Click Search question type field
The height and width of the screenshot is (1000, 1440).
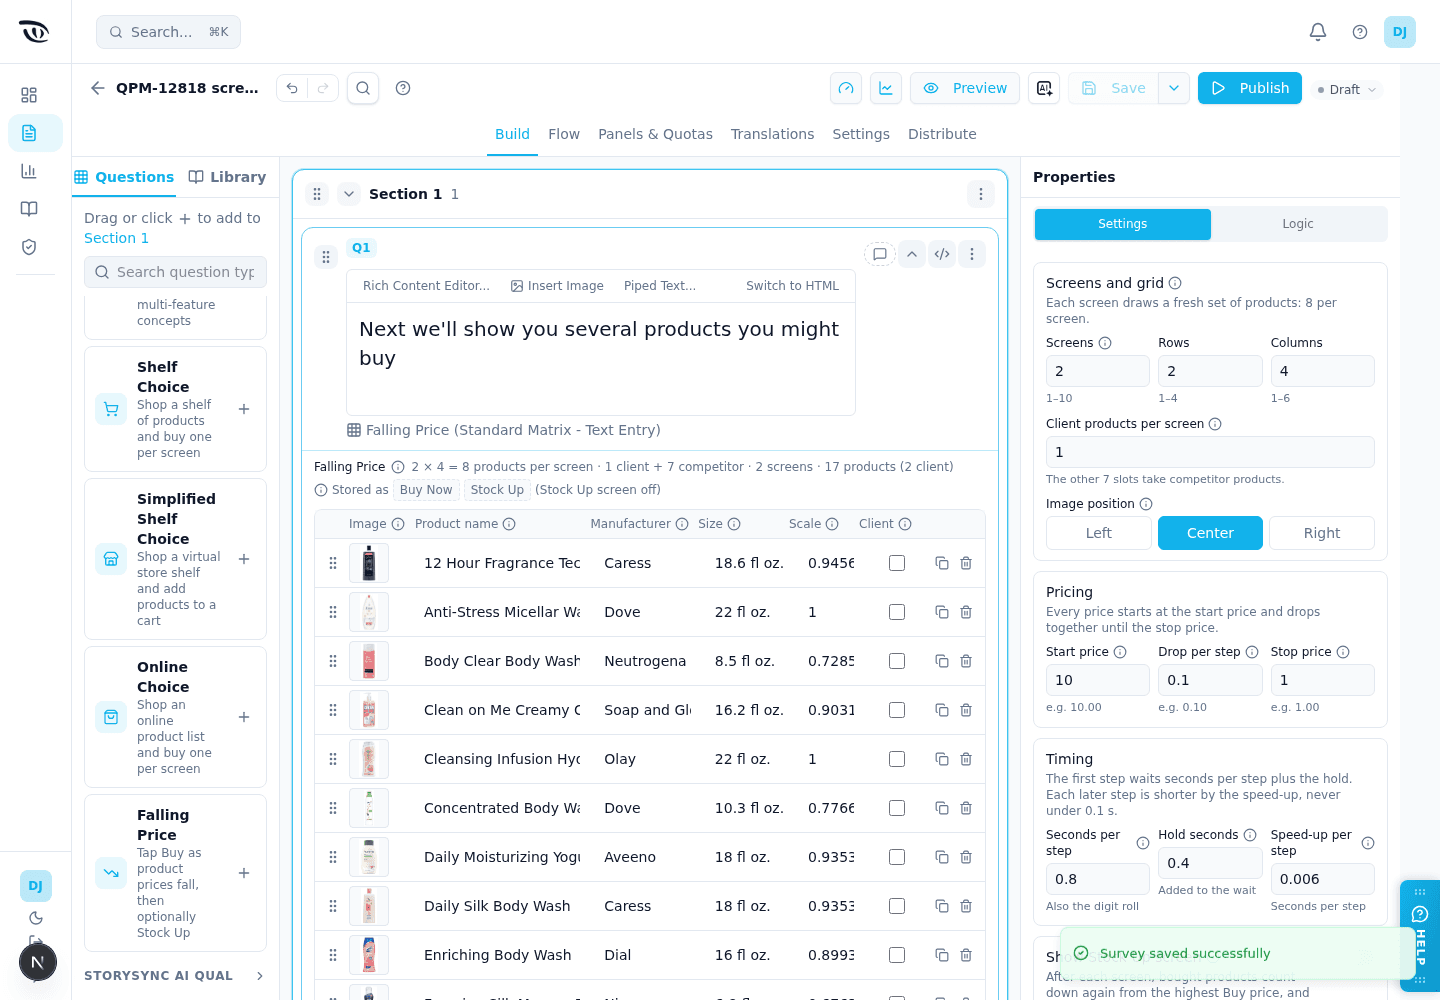coord(175,272)
